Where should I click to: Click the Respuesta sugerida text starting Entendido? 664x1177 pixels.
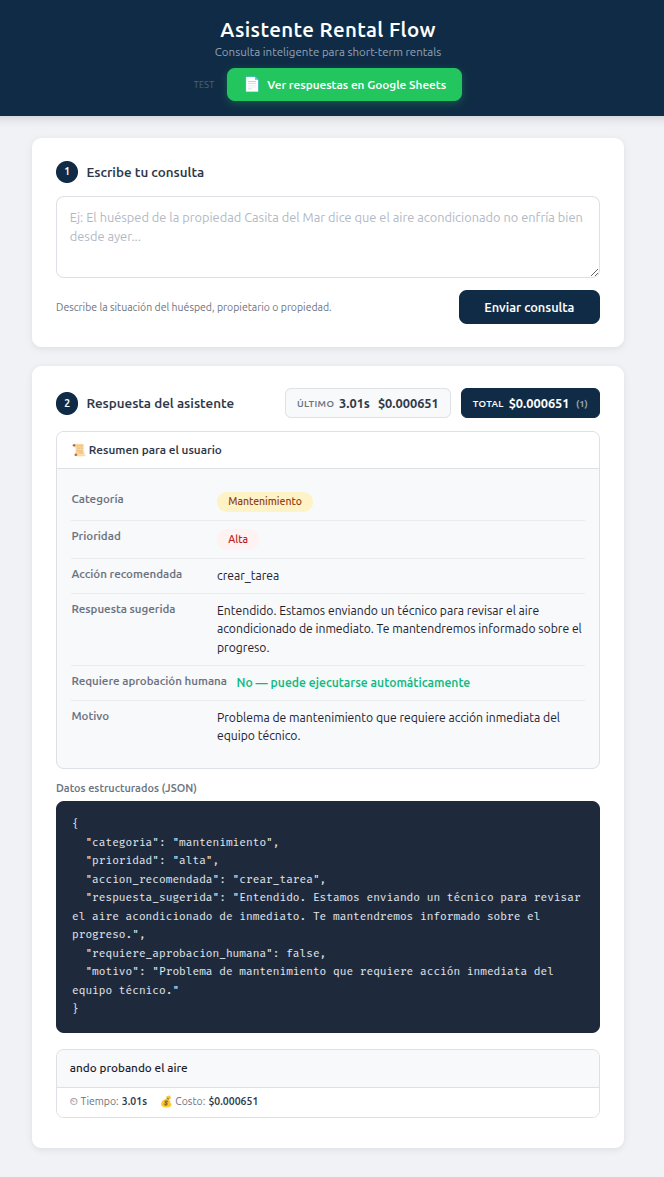[x=399, y=628]
